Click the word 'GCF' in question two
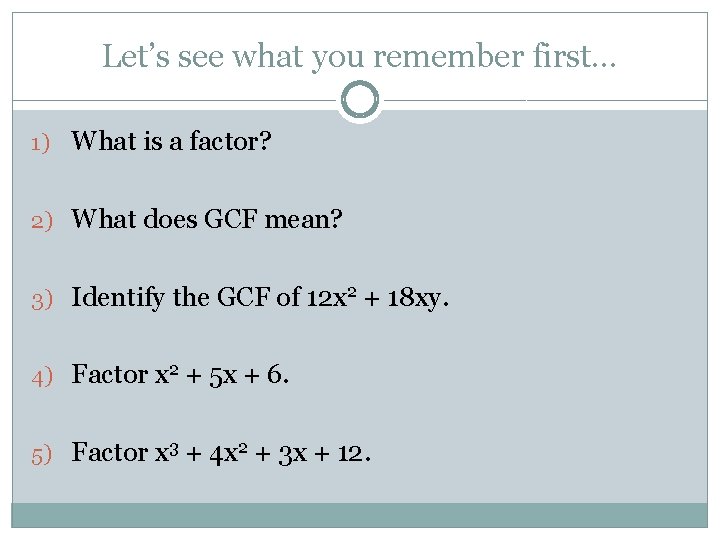The height and width of the screenshot is (540, 720). click(231, 219)
